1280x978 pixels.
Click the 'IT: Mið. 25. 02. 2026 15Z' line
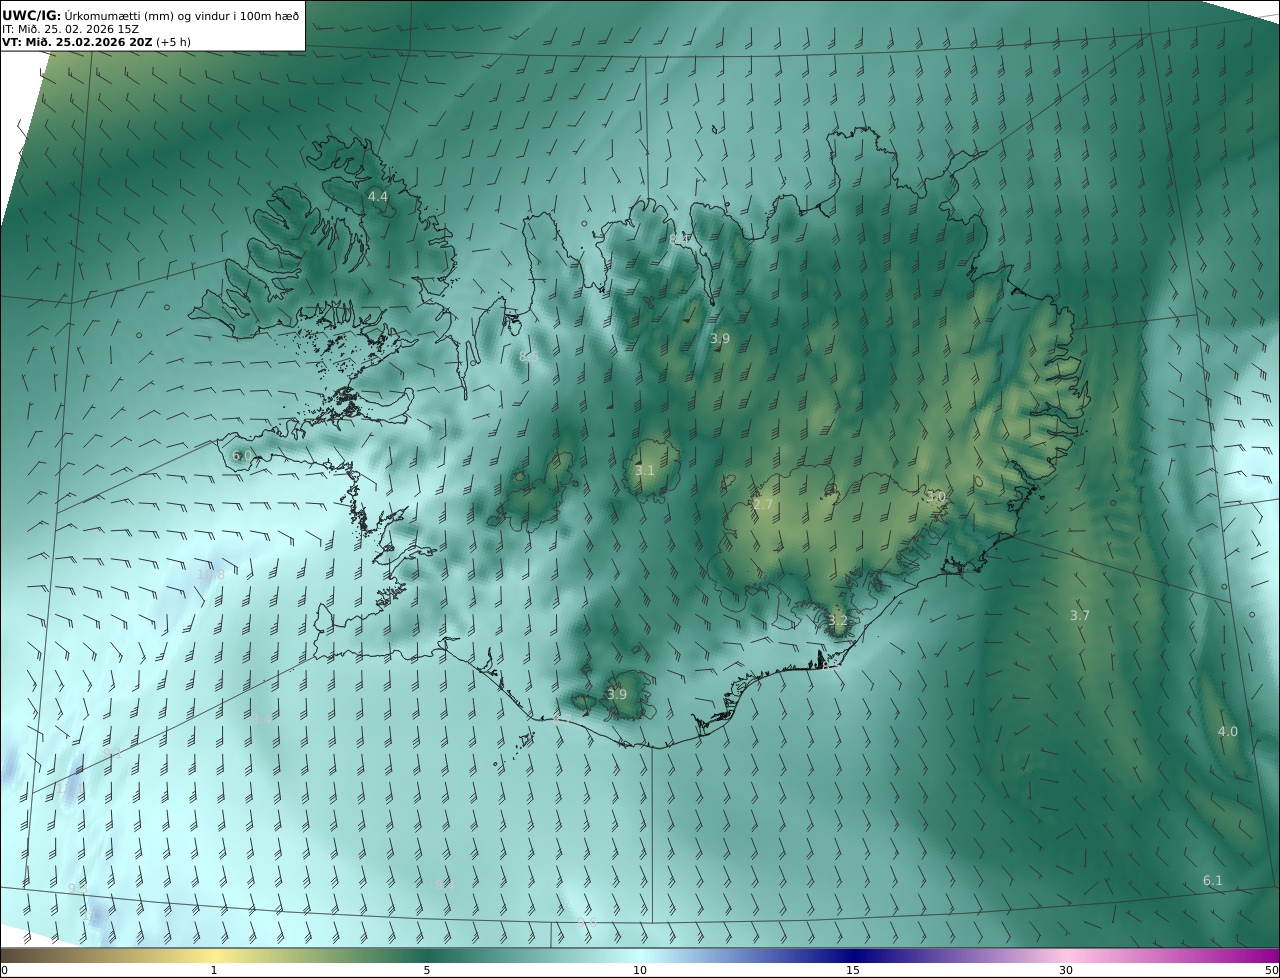pyautogui.click(x=71, y=29)
